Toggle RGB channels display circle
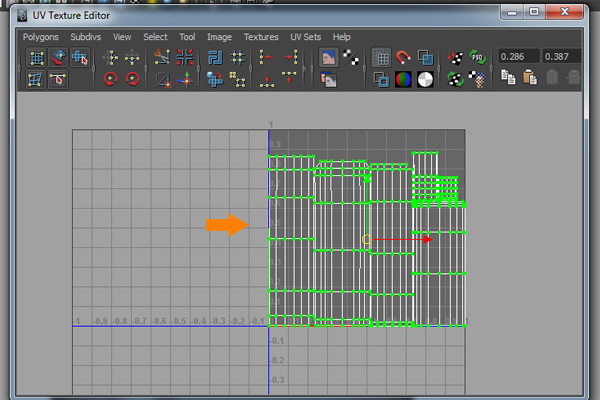This screenshot has width=600, height=400. (403, 79)
